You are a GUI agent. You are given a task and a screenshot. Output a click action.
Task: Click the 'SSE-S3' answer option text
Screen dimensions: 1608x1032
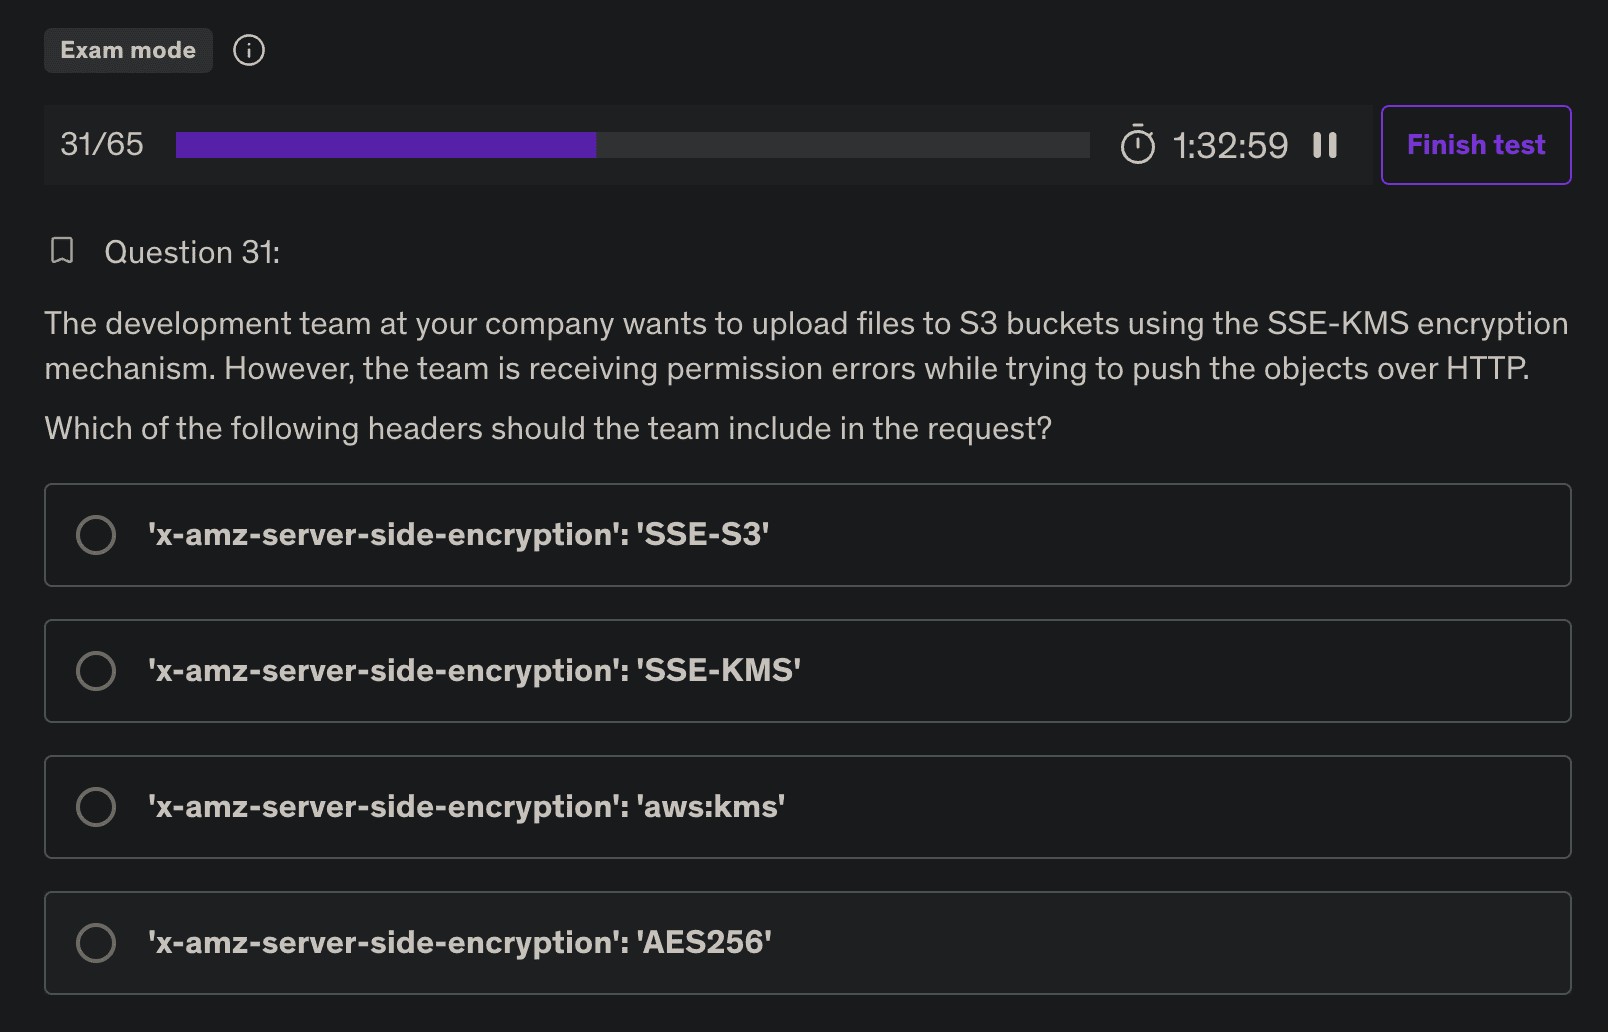(458, 535)
